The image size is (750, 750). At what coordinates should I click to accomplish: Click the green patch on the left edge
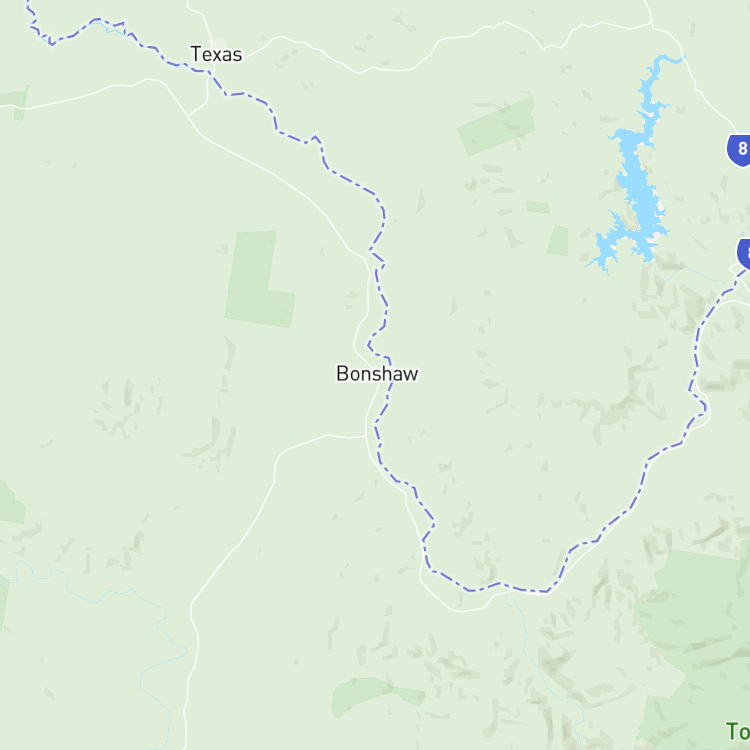coord(11,502)
